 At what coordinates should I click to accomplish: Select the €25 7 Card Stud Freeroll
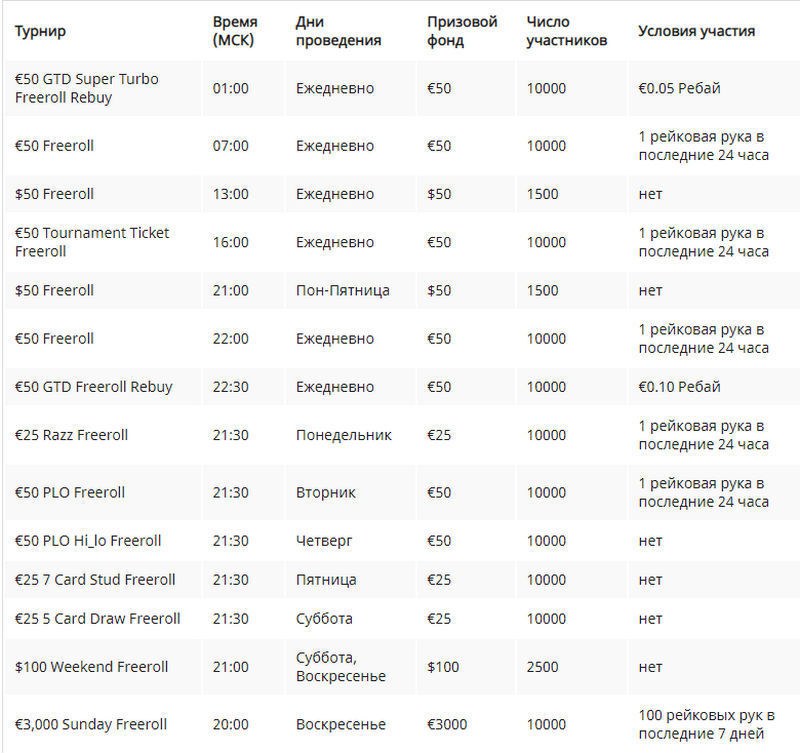tap(95, 580)
